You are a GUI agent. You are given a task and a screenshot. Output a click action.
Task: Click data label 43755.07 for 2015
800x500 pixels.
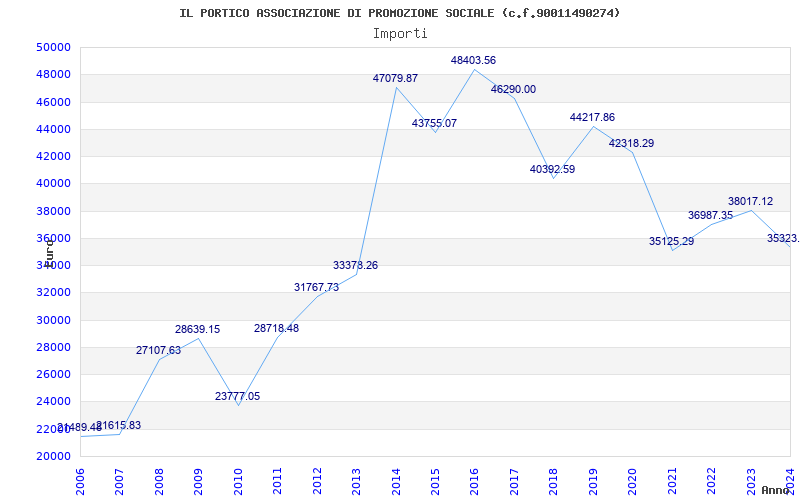point(434,123)
